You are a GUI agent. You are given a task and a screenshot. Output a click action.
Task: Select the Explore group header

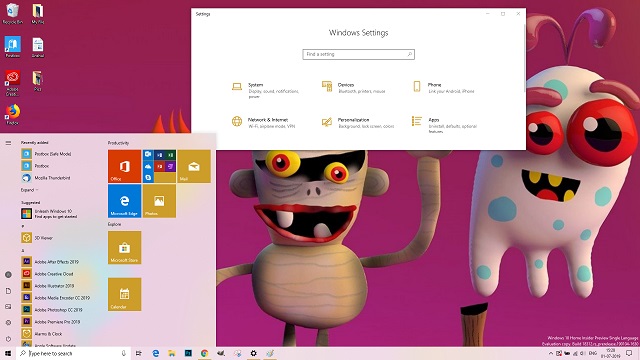115,224
